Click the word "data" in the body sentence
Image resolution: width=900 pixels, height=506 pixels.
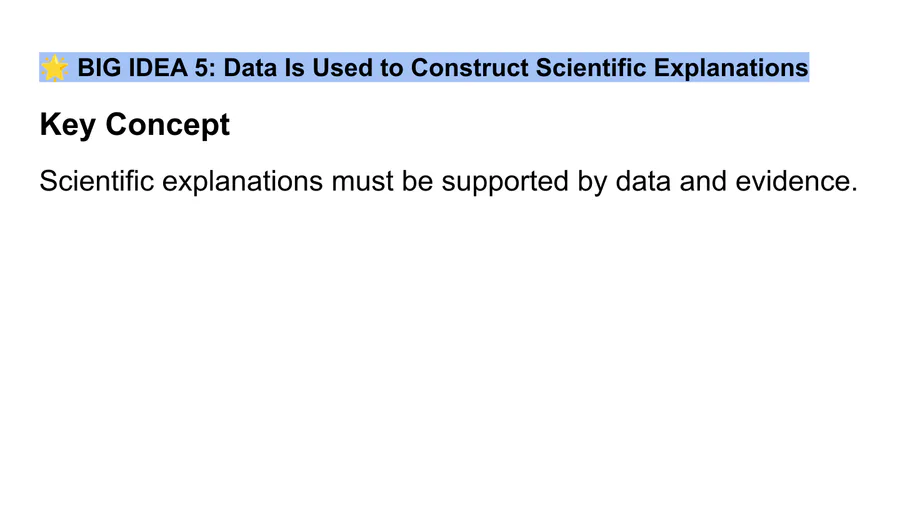(641, 182)
